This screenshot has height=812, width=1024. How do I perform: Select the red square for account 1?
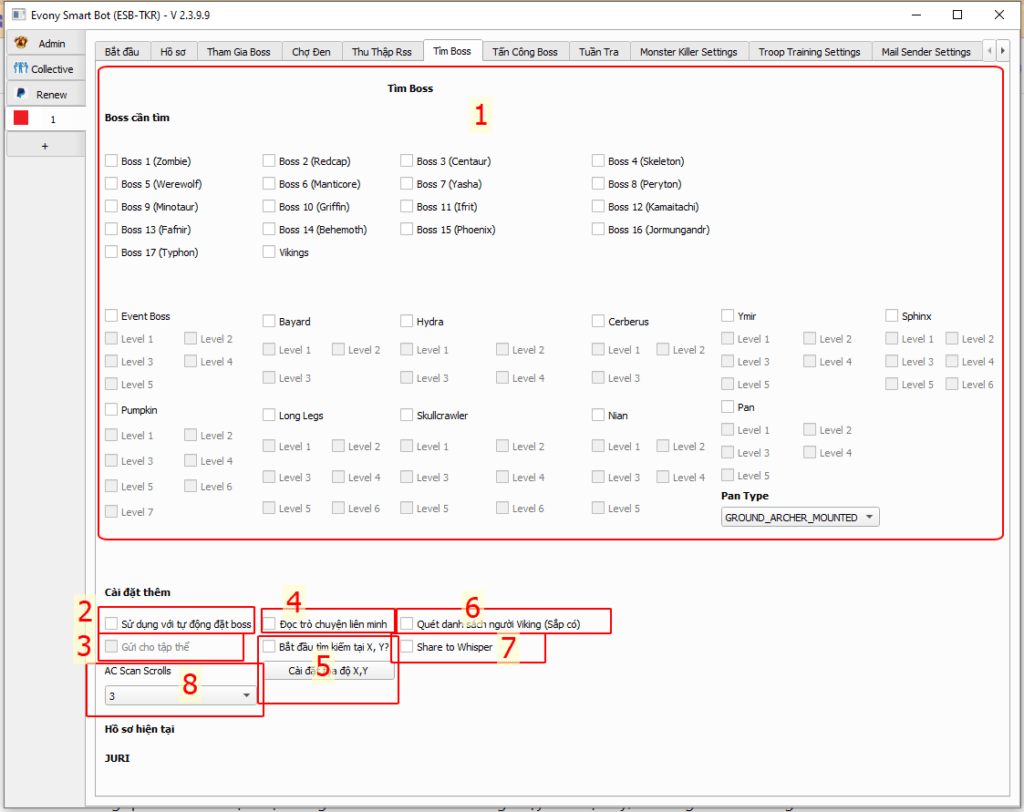[21, 118]
